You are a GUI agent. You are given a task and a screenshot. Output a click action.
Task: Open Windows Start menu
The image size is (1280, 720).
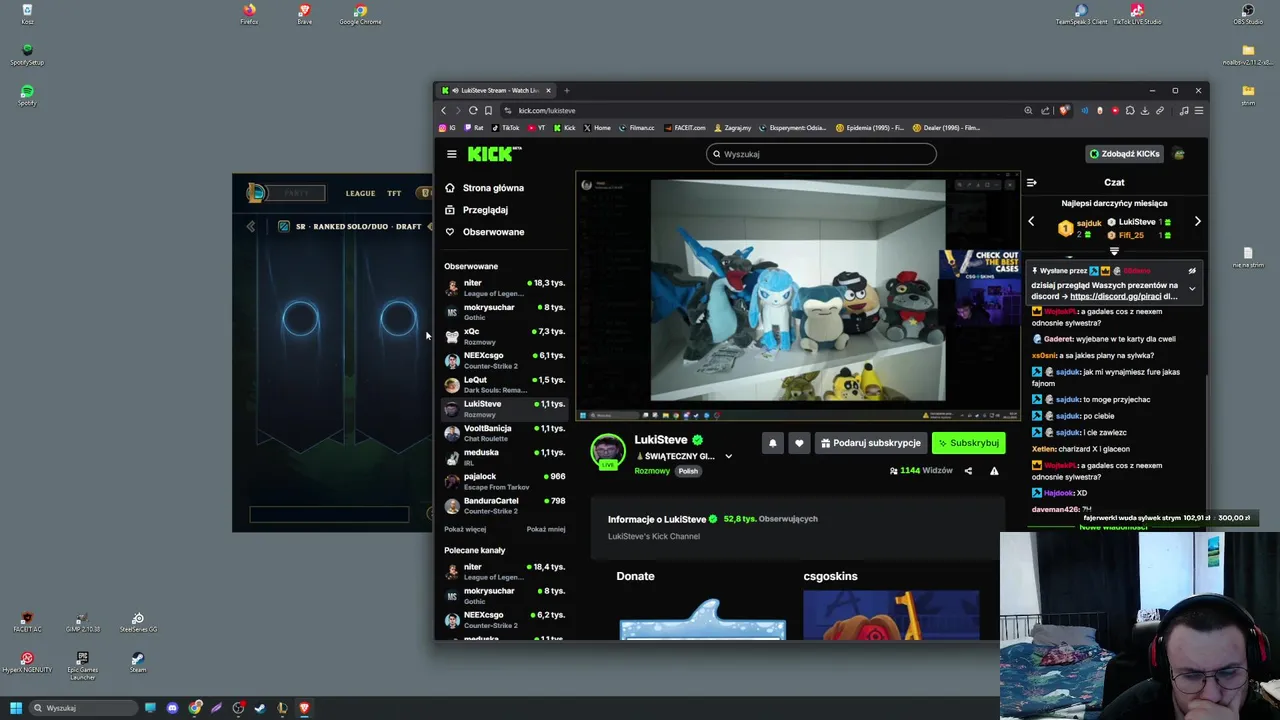pos(15,708)
